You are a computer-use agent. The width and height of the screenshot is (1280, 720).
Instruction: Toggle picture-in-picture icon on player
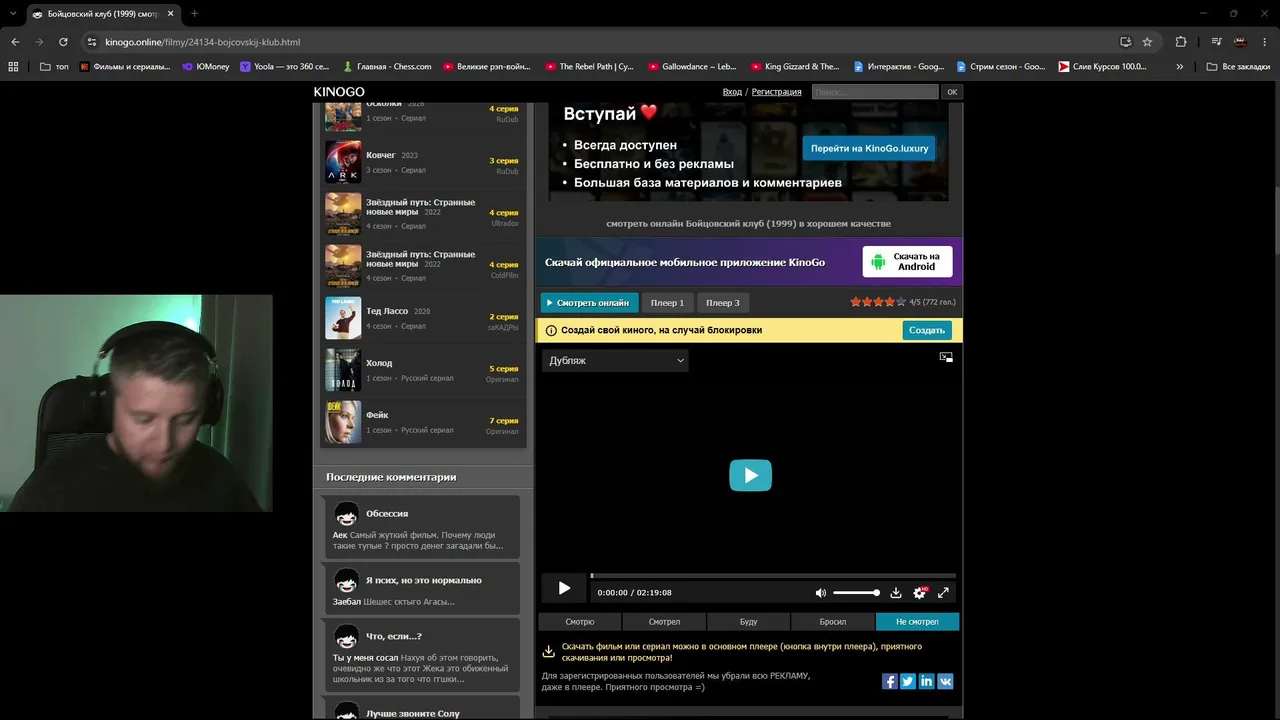(x=946, y=357)
